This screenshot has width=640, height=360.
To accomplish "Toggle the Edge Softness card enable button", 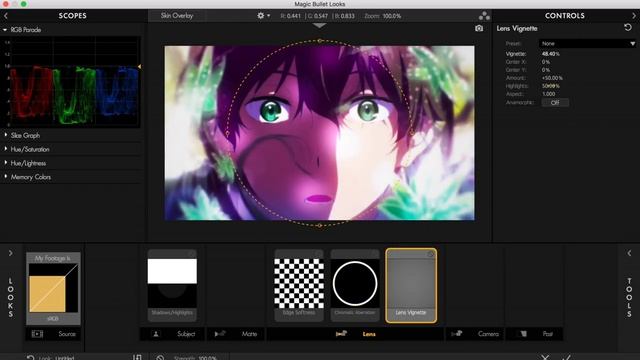I will (x=318, y=254).
